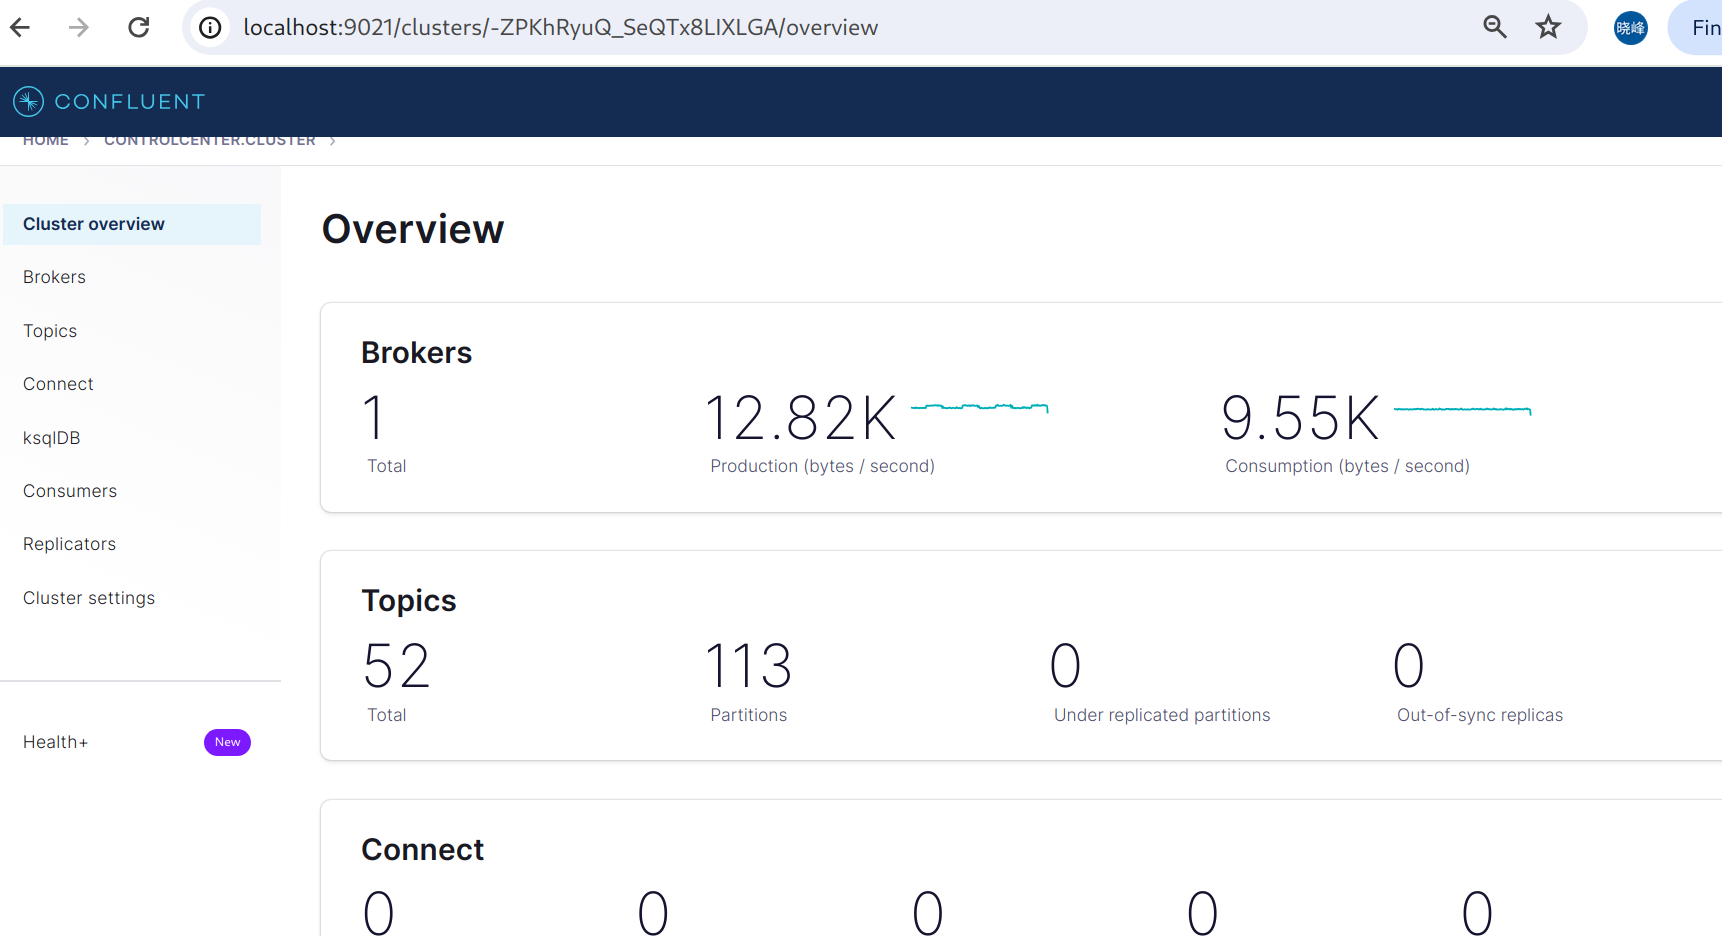Open the Brokers card heading

click(x=416, y=353)
